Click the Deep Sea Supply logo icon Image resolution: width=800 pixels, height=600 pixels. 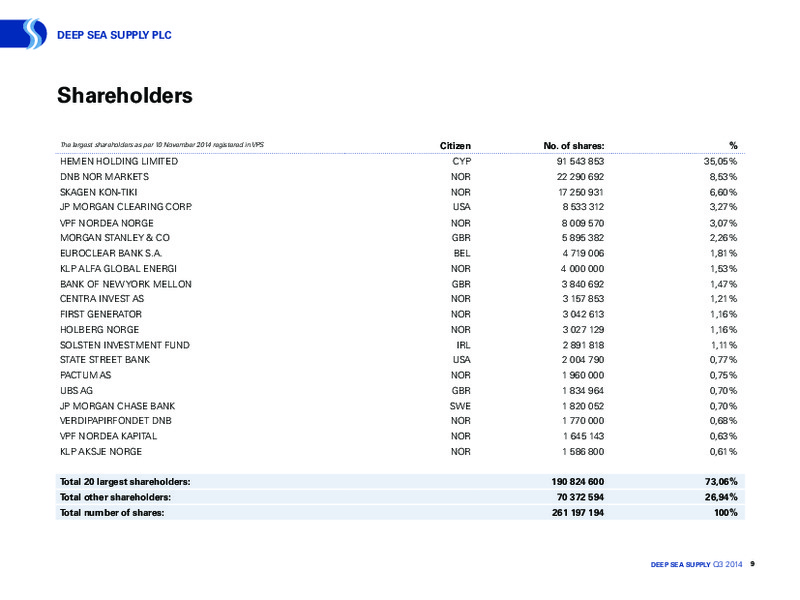coord(24,34)
